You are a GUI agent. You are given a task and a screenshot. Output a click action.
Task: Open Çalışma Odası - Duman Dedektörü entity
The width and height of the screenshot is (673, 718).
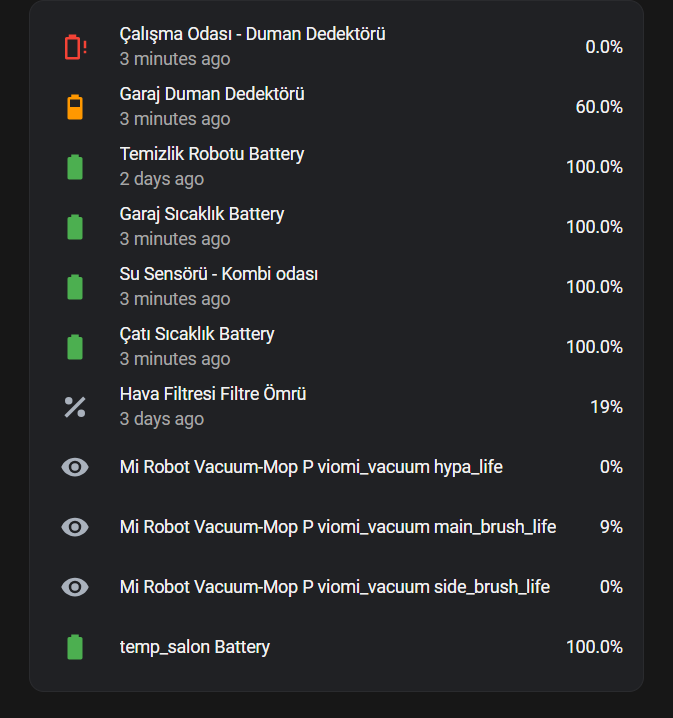(x=336, y=47)
